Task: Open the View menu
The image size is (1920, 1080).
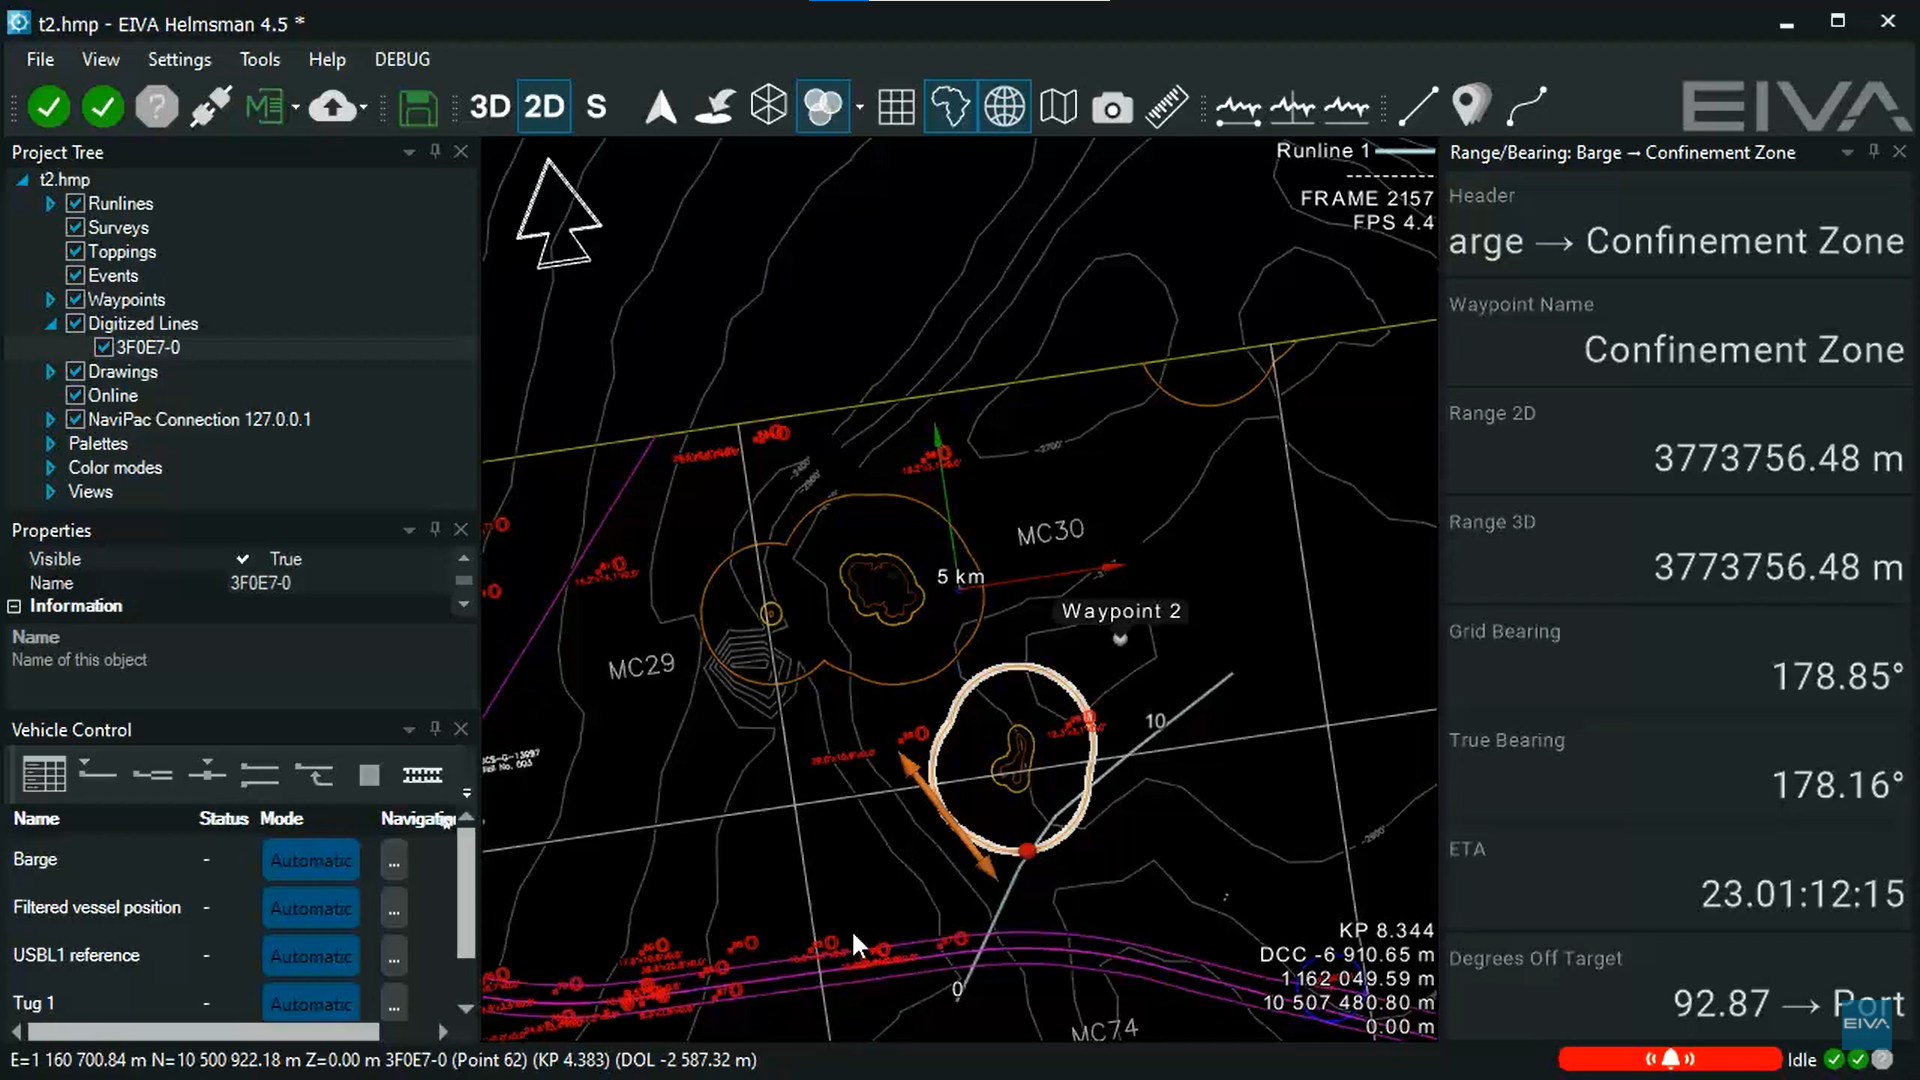Action: click(x=100, y=59)
